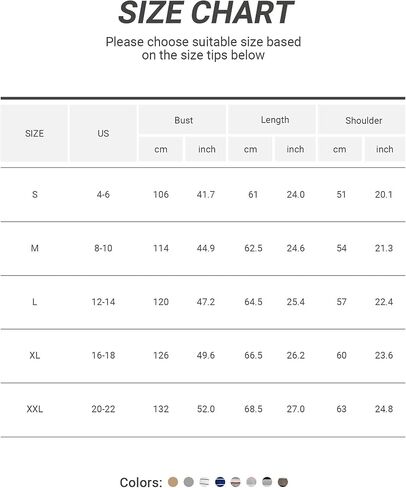Click the 12-14 US size cell
Image resolution: width=406 pixels, height=488 pixels.
[x=103, y=302]
